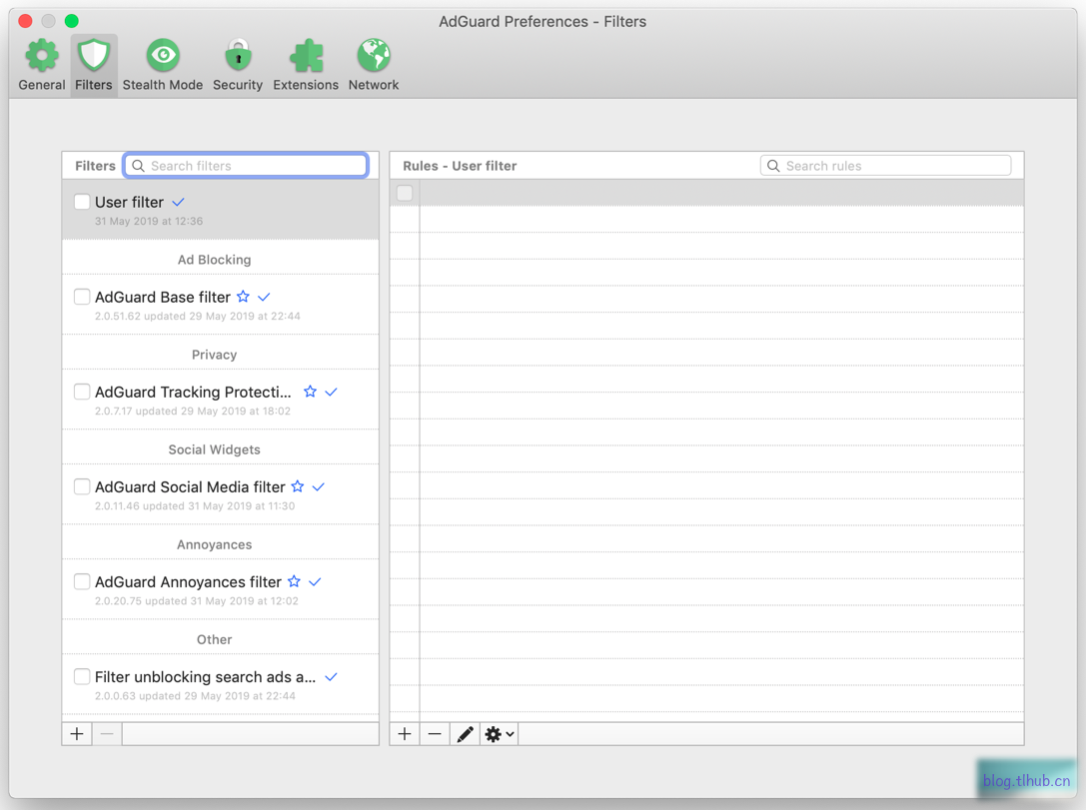This screenshot has height=810, width=1086.
Task: Select the Filters shield icon
Action: click(x=94, y=55)
